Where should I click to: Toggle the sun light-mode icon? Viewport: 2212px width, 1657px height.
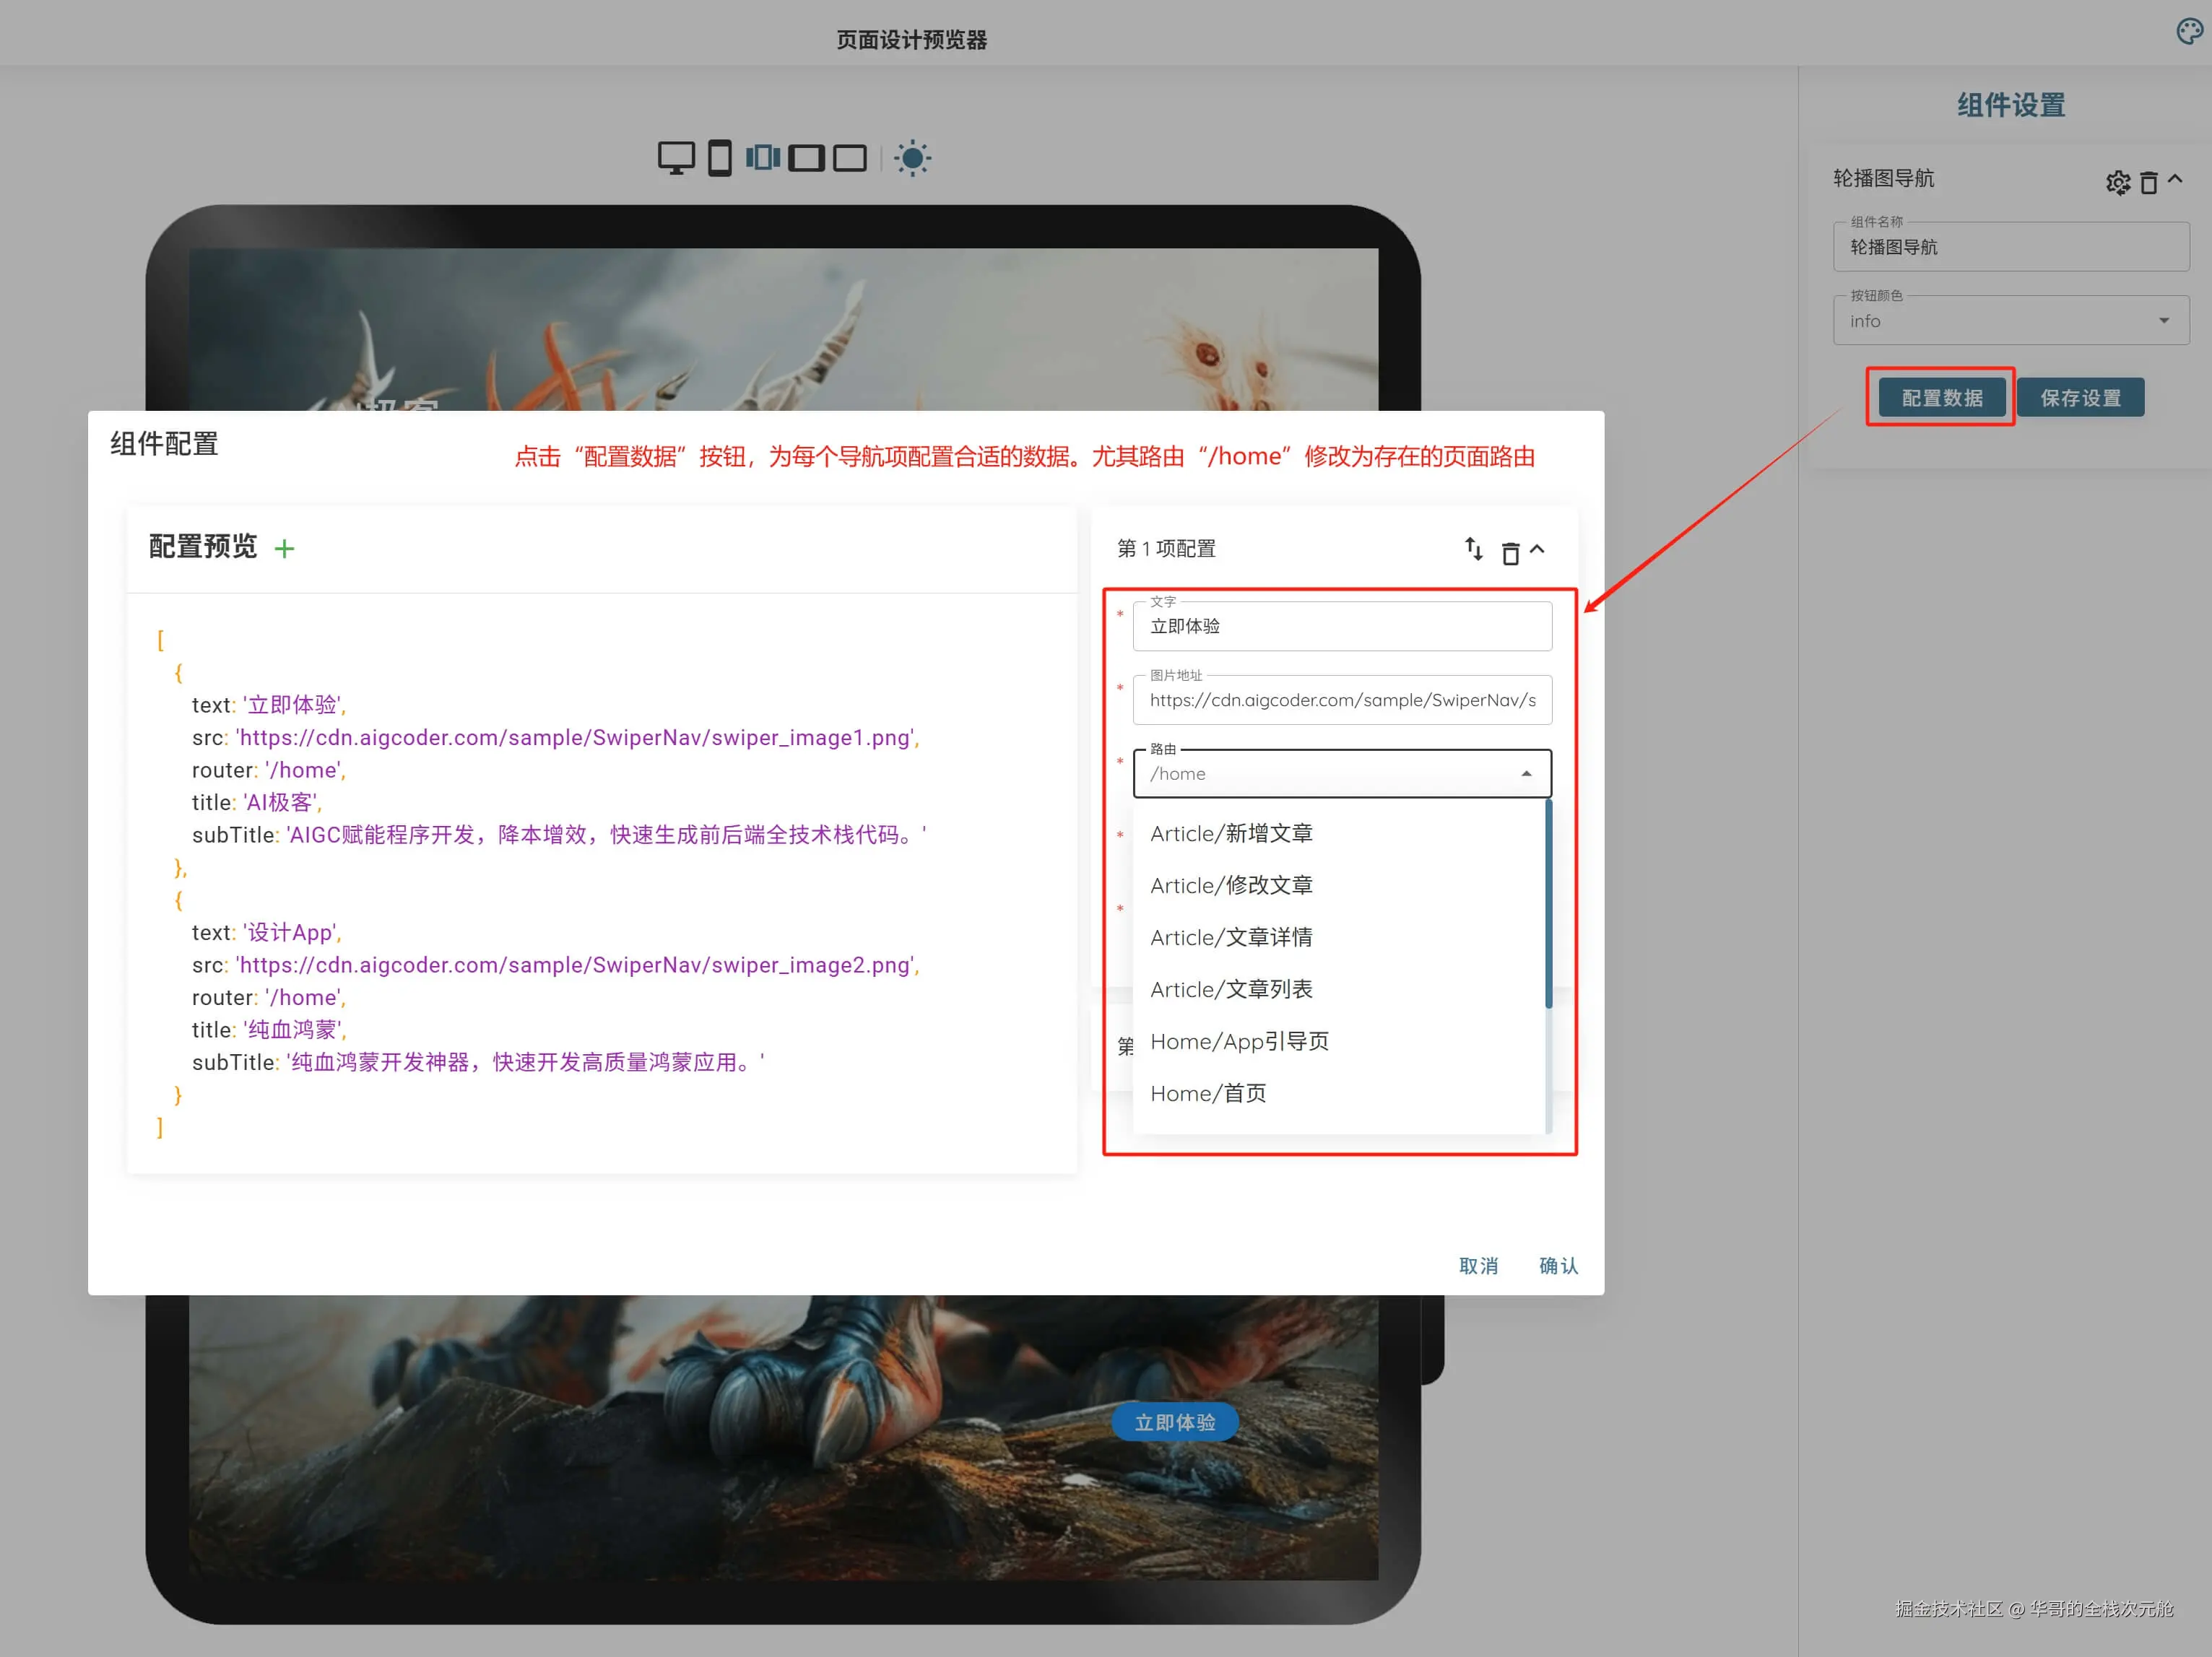coord(912,158)
